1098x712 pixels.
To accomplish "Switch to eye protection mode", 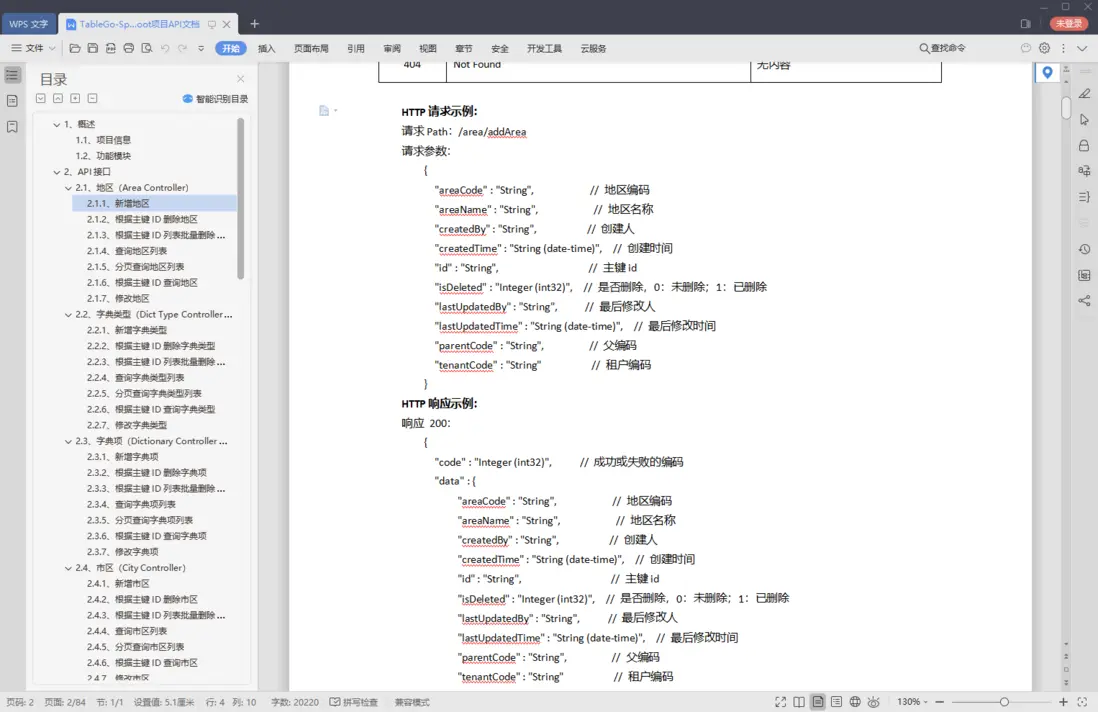I will tap(873, 702).
